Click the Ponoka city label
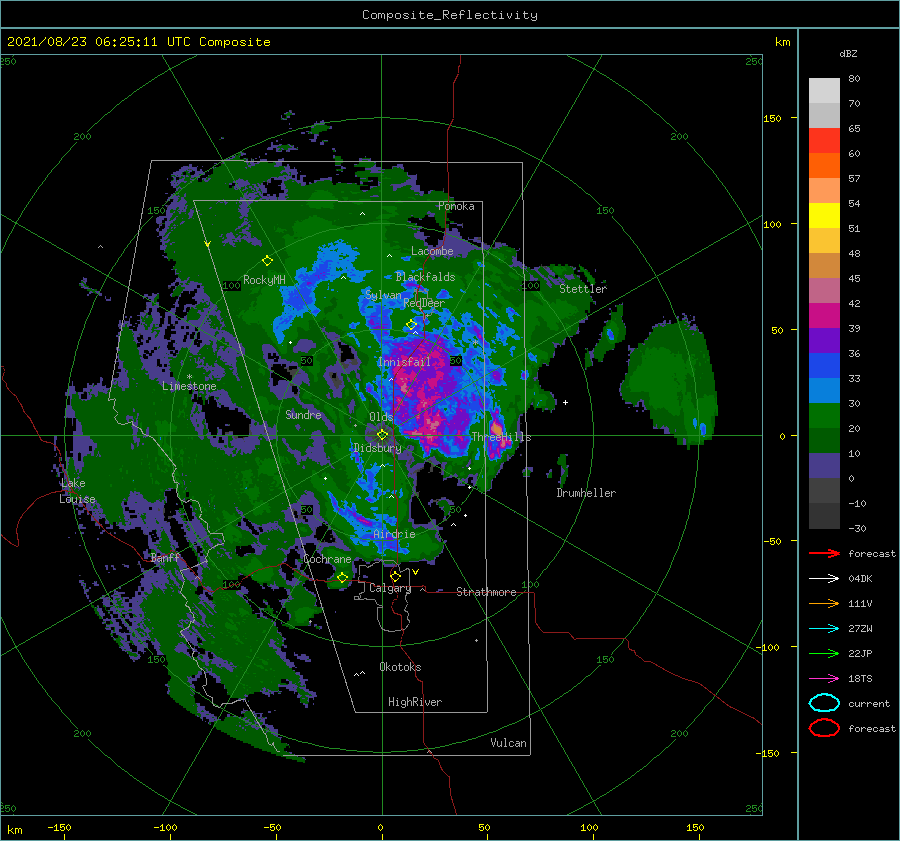 (456, 206)
